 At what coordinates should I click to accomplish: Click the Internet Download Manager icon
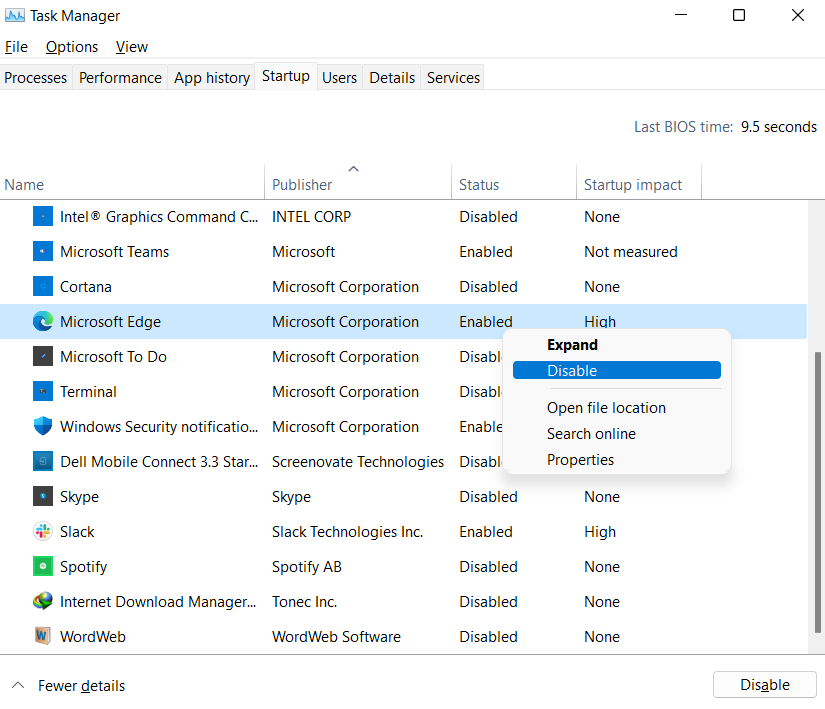pyautogui.click(x=43, y=601)
